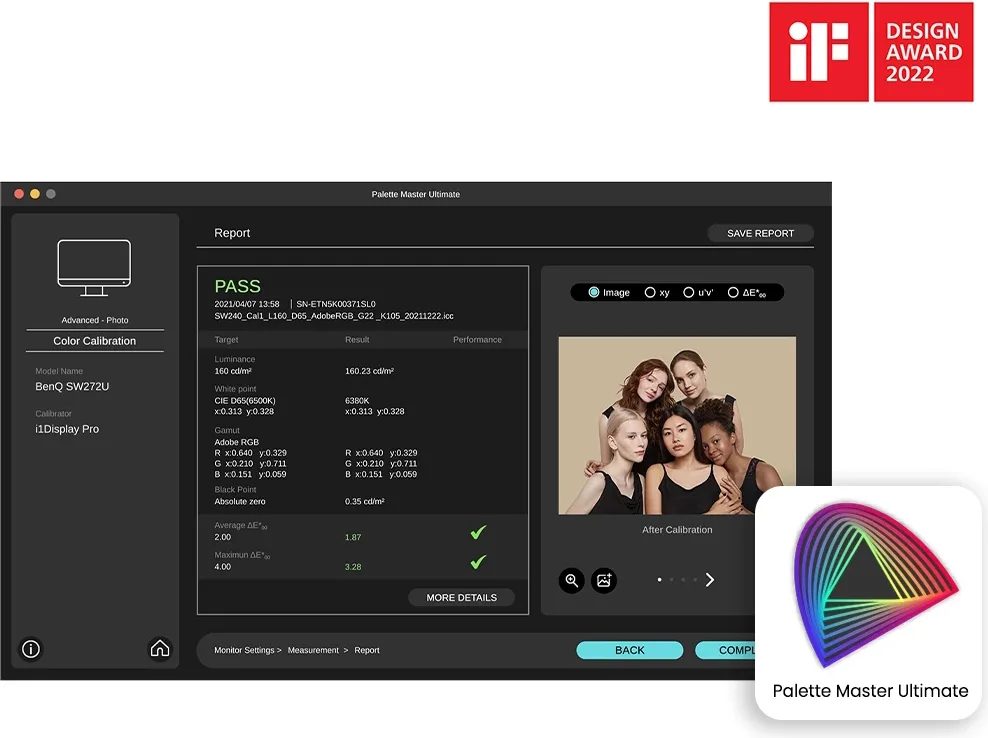988x738 pixels.
Task: Click the 0.35 cd/m² black point result
Action: [364, 502]
